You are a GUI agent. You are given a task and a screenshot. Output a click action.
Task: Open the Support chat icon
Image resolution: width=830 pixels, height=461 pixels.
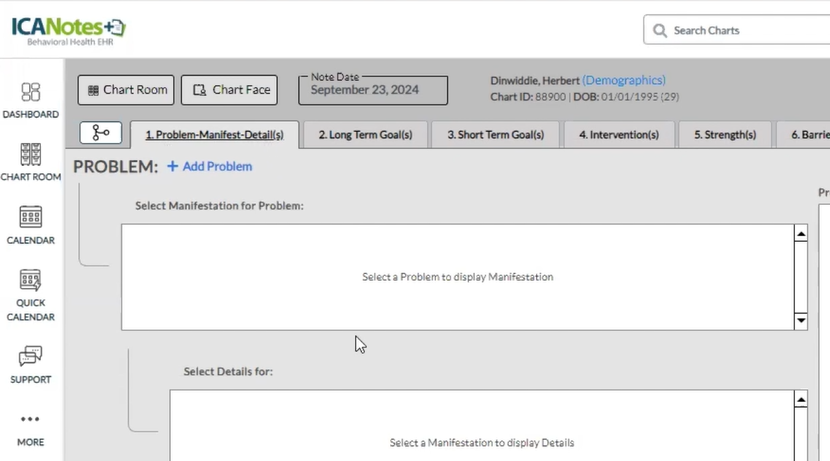31,356
